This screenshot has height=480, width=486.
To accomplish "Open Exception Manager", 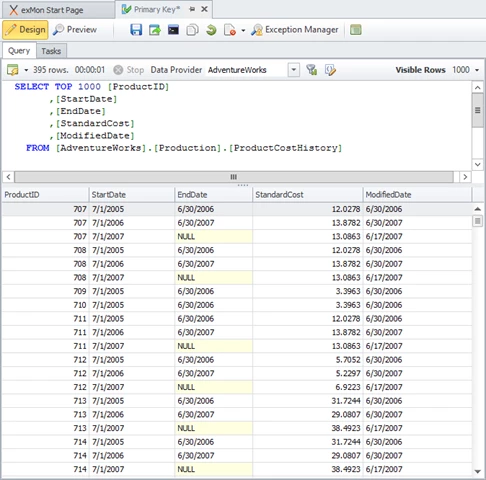I will [x=295, y=30].
